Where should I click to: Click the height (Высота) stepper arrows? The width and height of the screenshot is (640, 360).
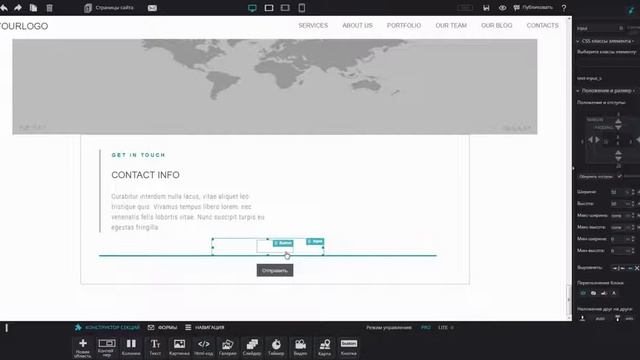tap(633, 204)
